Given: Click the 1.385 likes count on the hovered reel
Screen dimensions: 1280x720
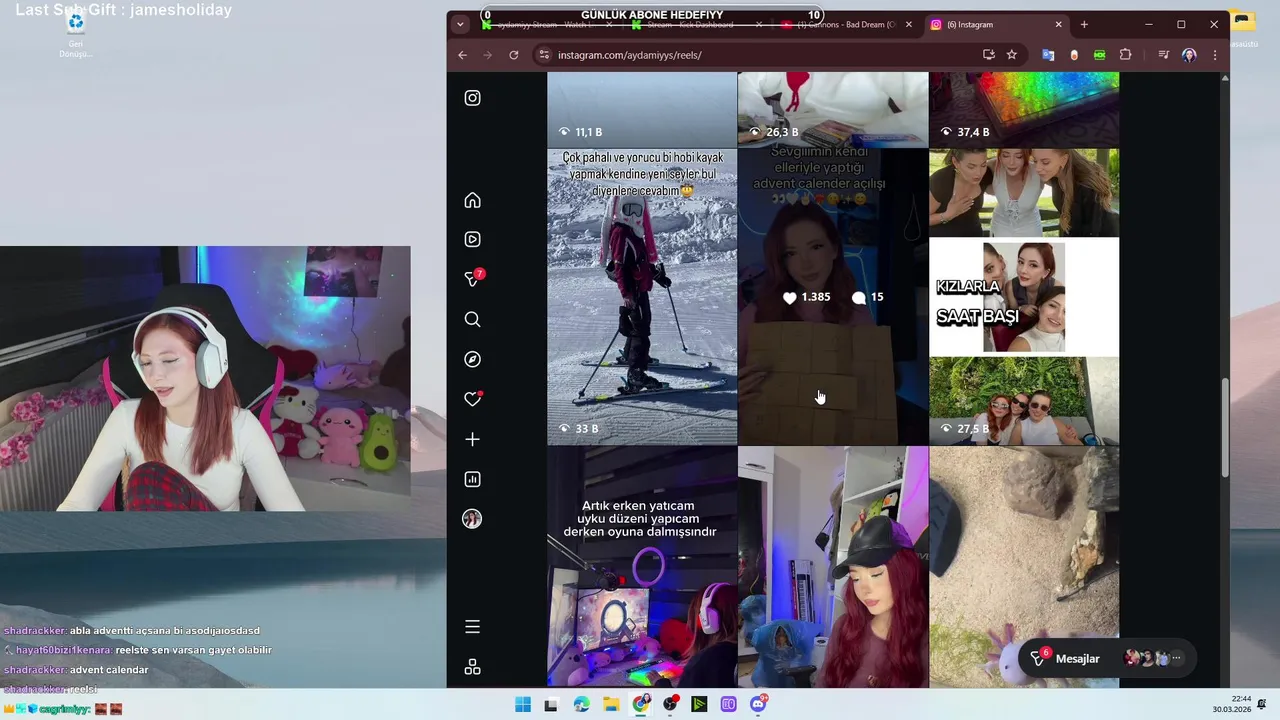Looking at the screenshot, I should point(808,297).
